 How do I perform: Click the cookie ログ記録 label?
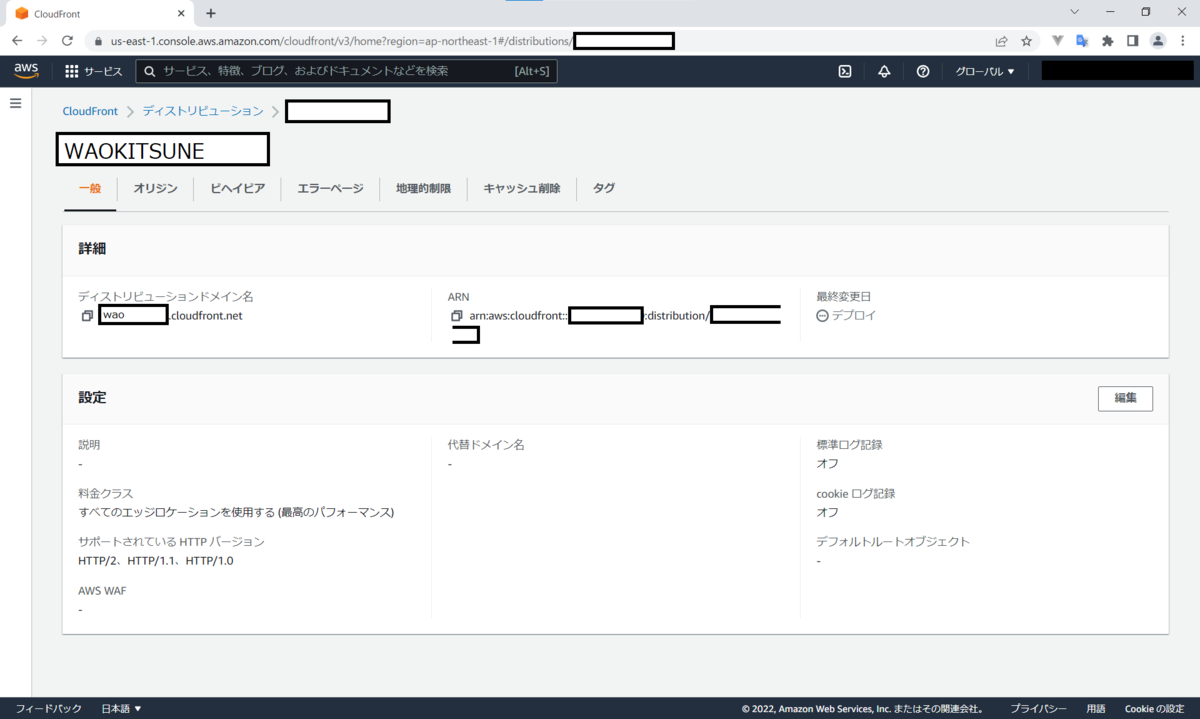pyautogui.click(x=855, y=494)
